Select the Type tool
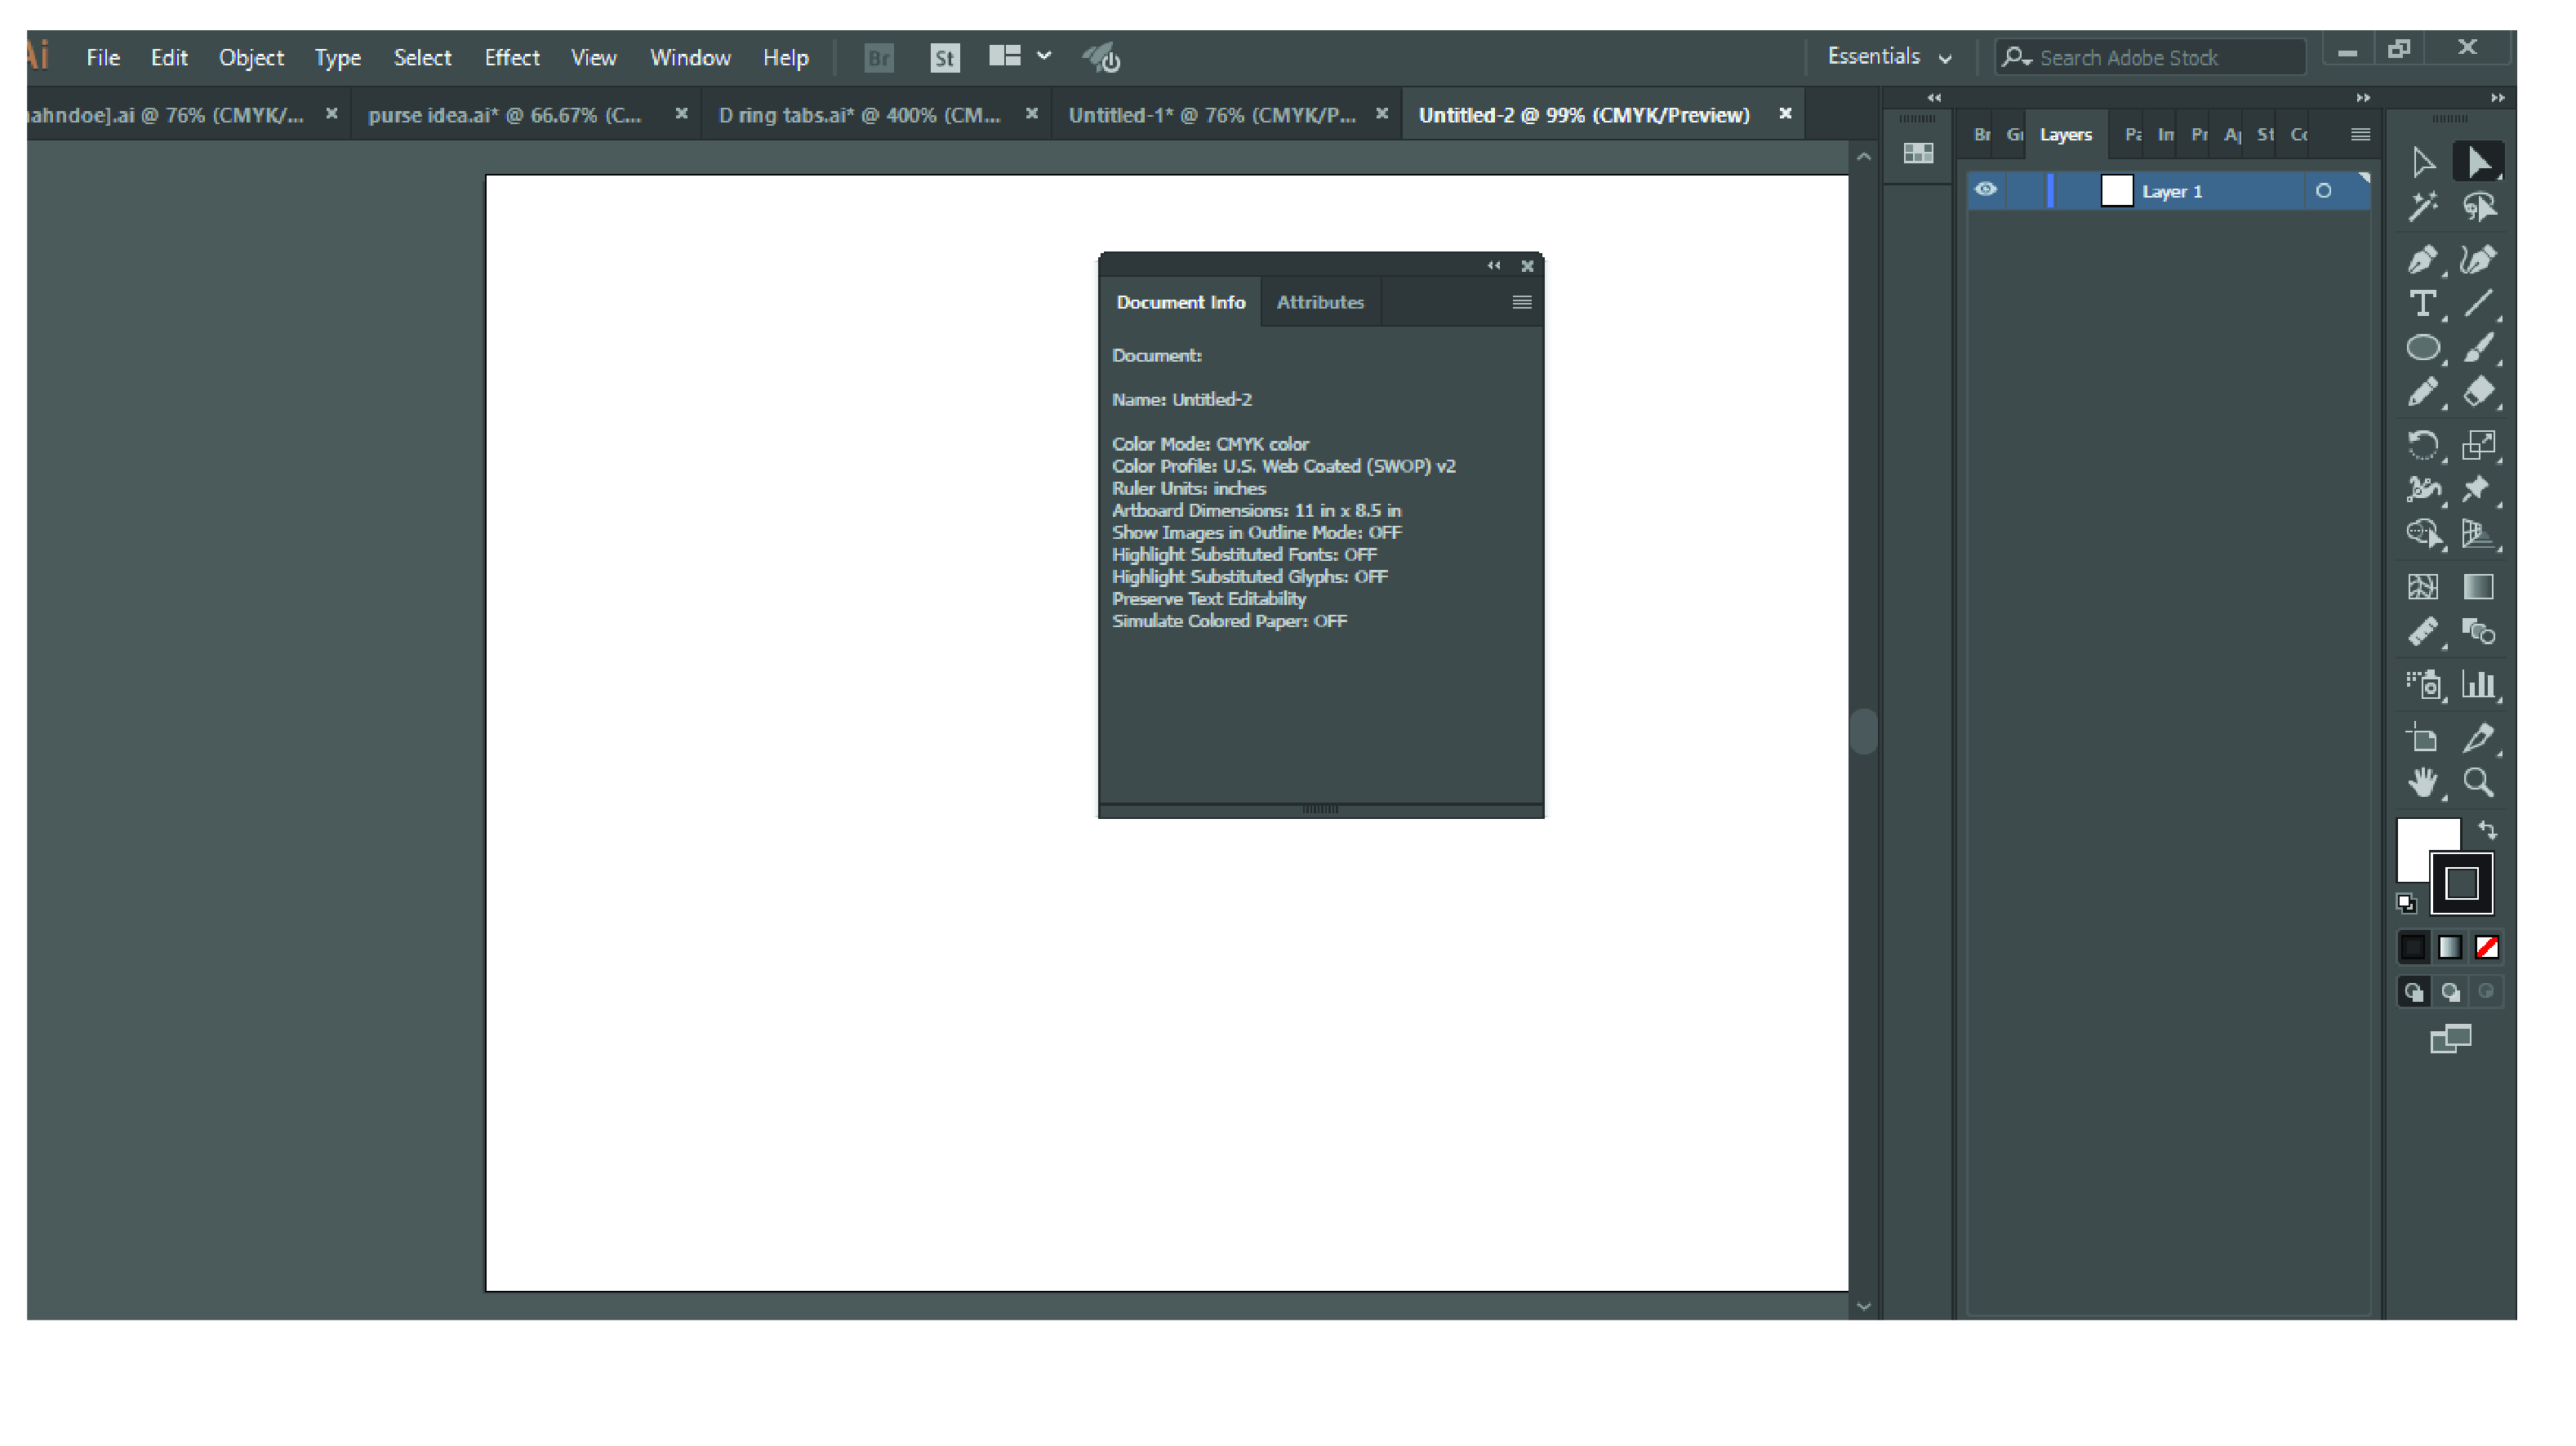 coord(2423,303)
